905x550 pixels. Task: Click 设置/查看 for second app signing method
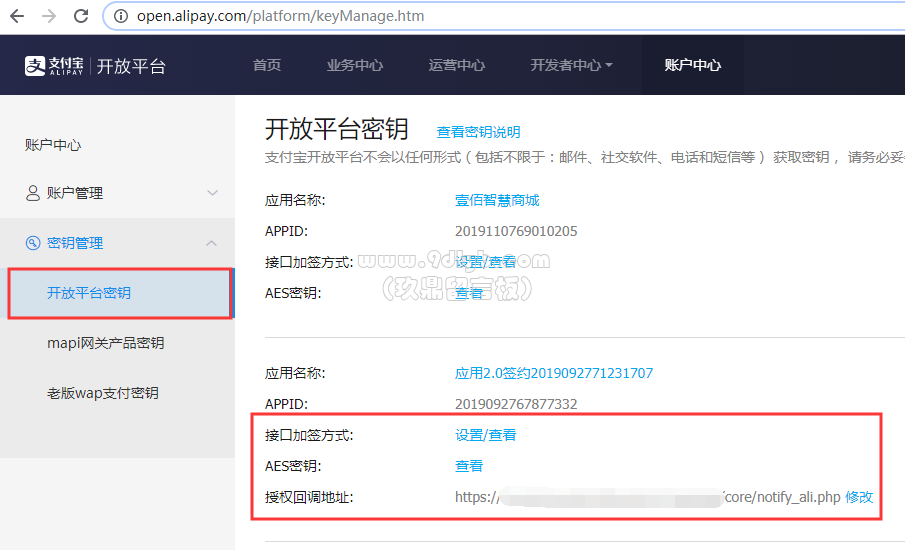point(485,435)
